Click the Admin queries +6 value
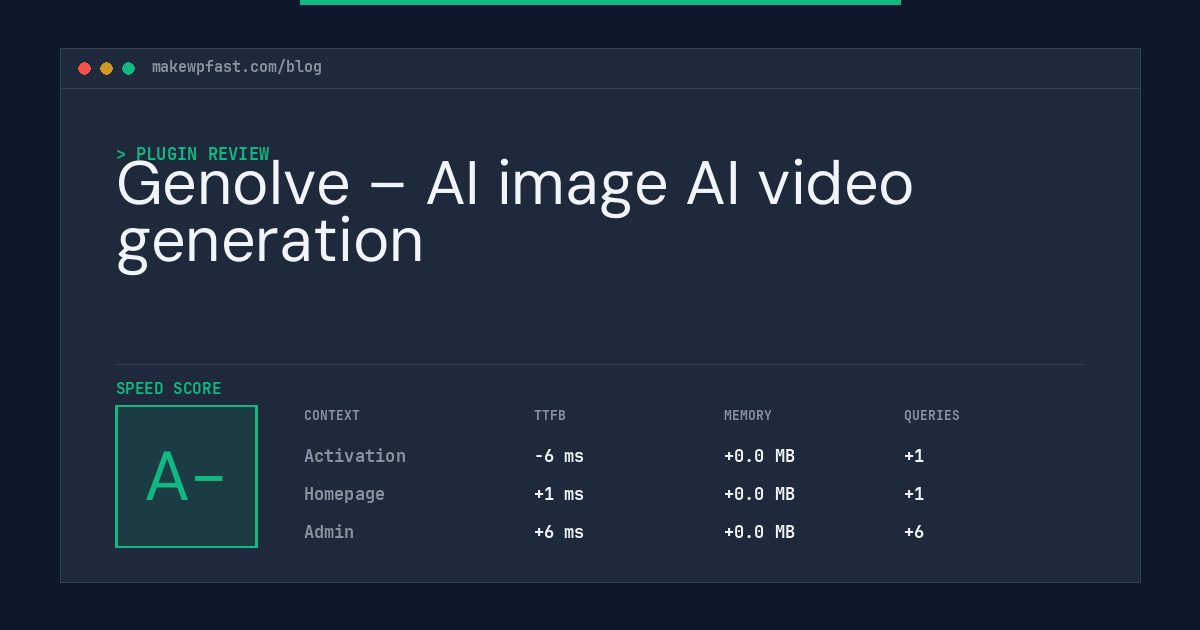The width and height of the screenshot is (1200, 630). [914, 532]
